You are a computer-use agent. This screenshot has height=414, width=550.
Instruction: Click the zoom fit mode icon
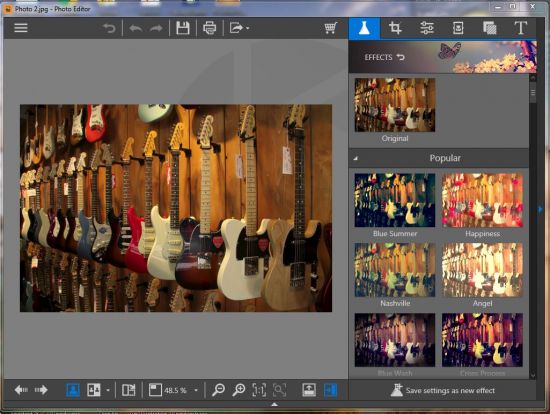tap(155, 390)
